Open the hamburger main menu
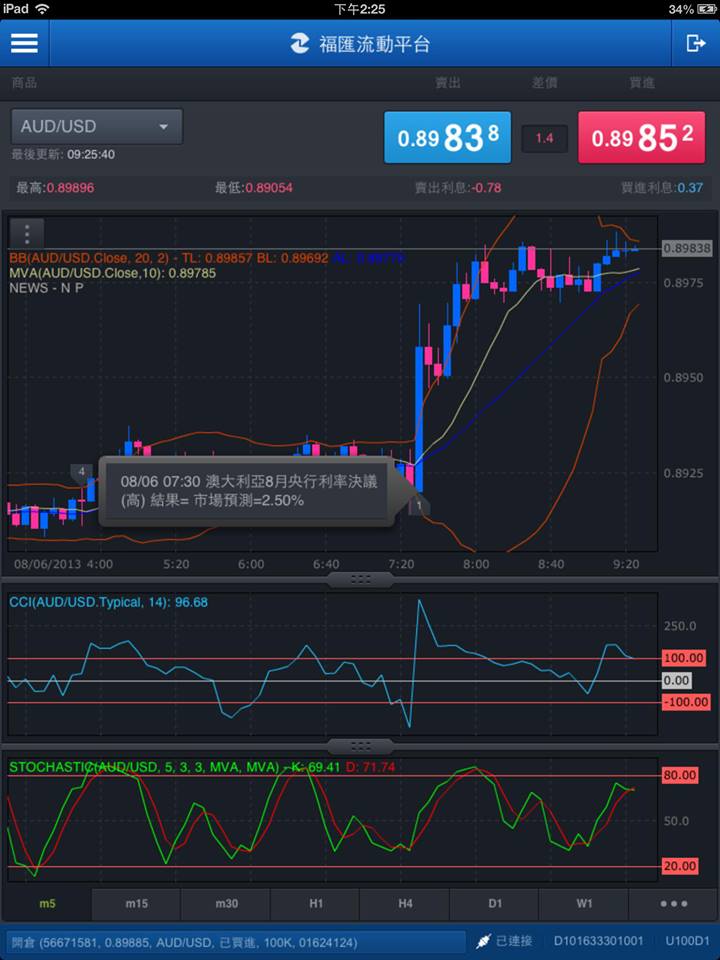Screen dimensions: 720x960 24,43
